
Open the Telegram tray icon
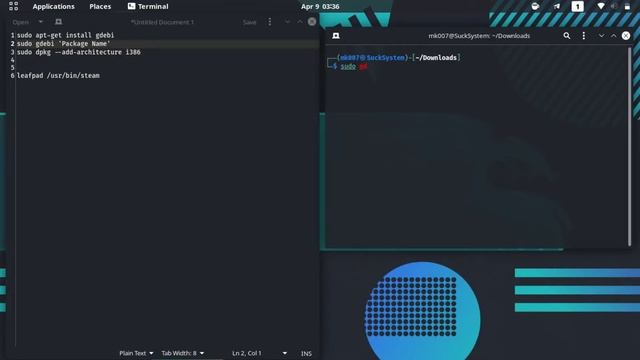557,6
